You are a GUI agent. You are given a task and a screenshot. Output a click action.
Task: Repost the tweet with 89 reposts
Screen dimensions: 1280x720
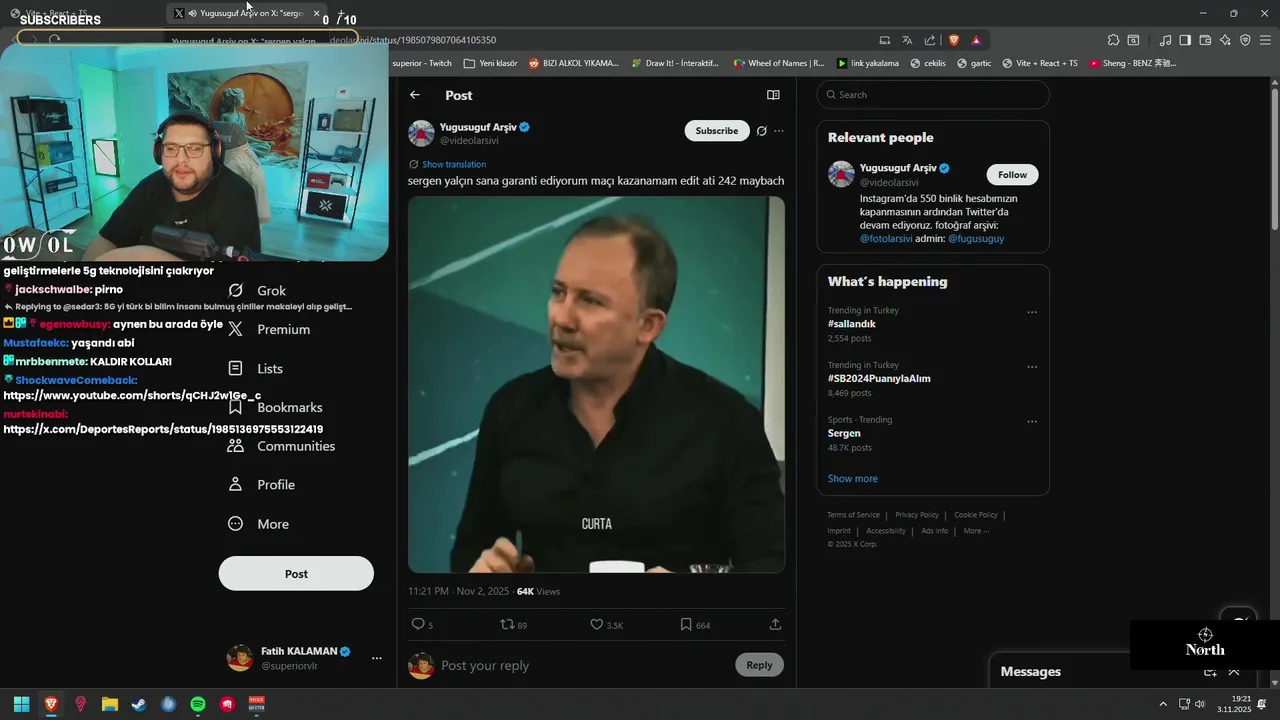pos(507,625)
